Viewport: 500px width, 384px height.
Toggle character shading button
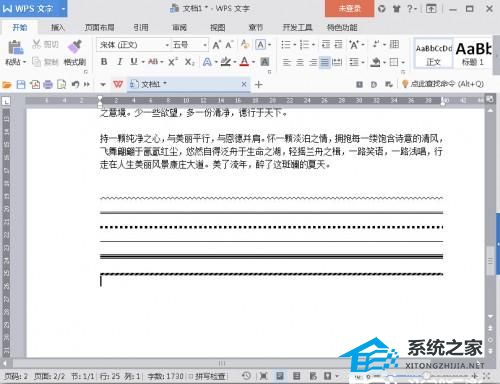[265, 62]
